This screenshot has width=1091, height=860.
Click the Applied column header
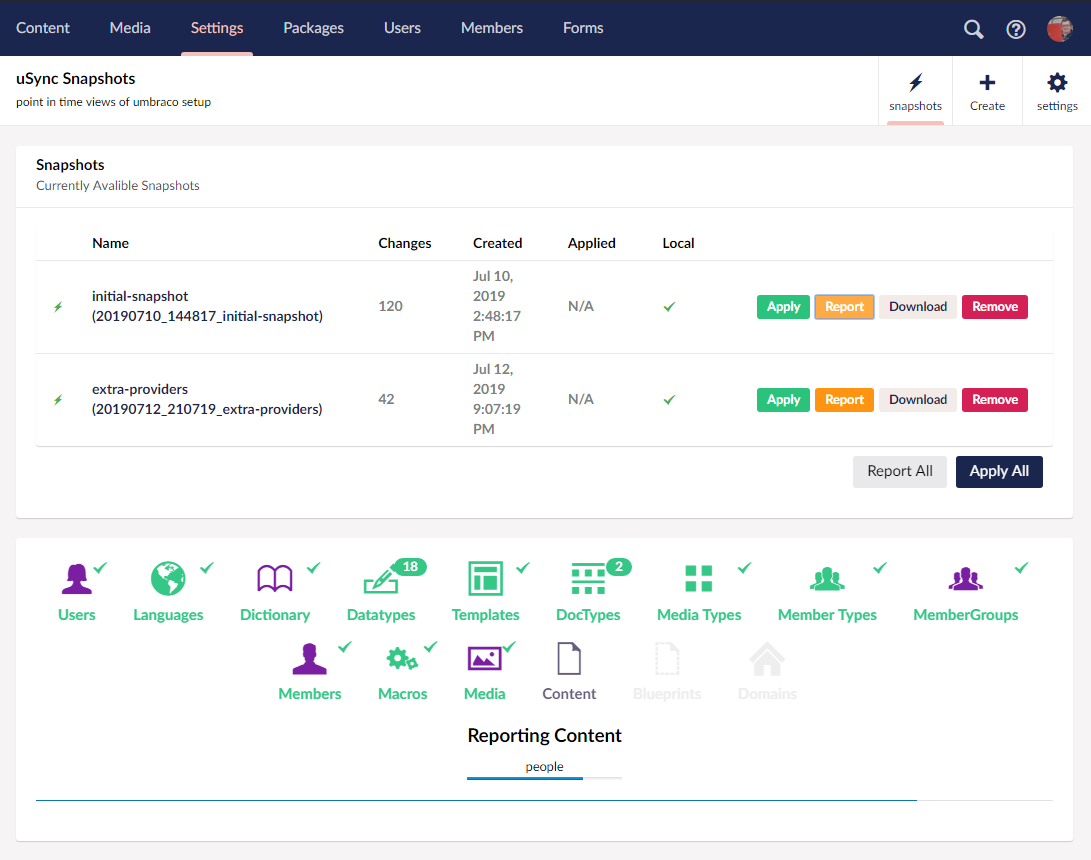(591, 244)
